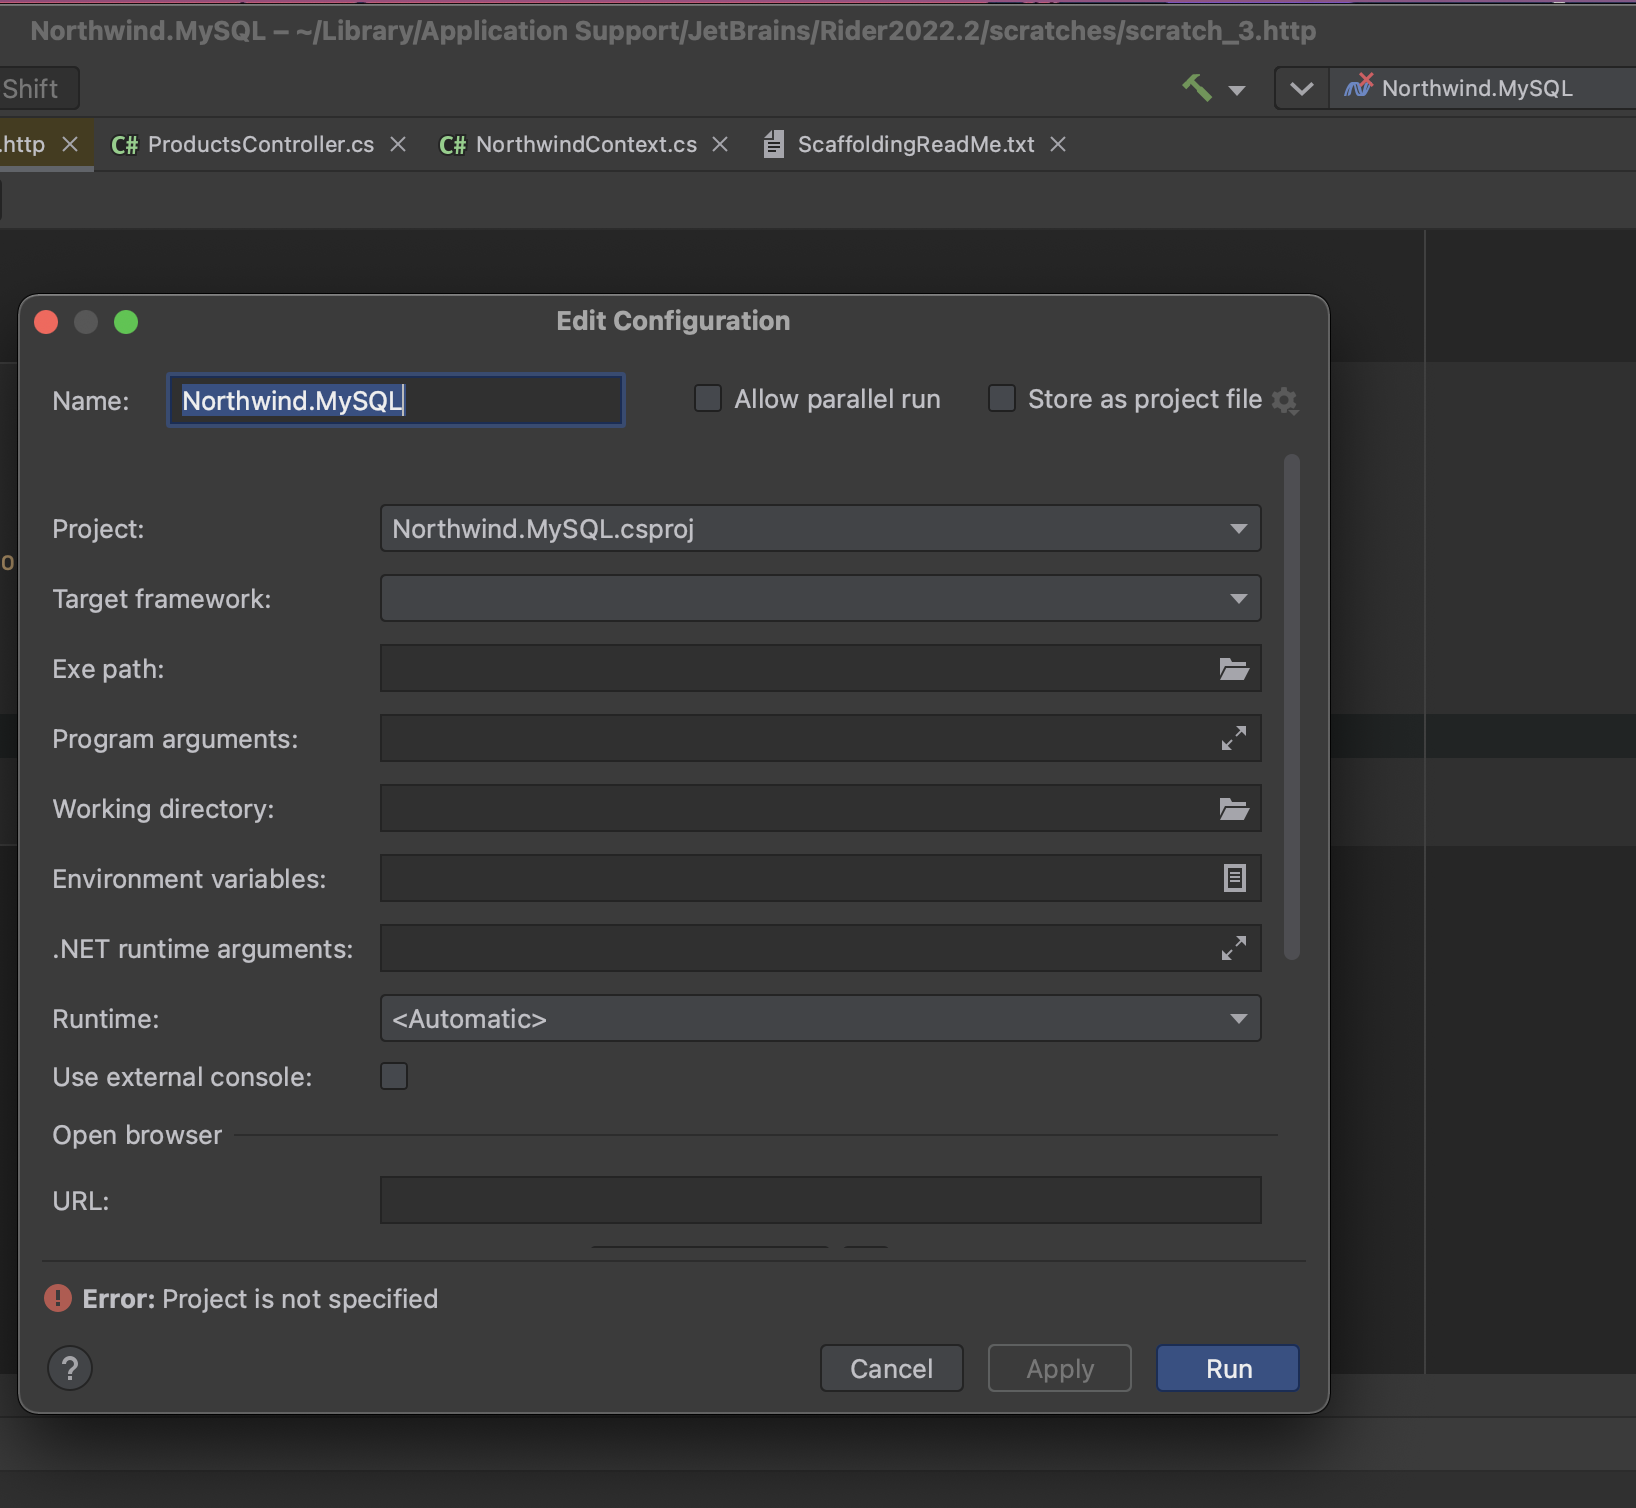
Task: Expand Program arguments field editor
Action: [x=1234, y=738]
